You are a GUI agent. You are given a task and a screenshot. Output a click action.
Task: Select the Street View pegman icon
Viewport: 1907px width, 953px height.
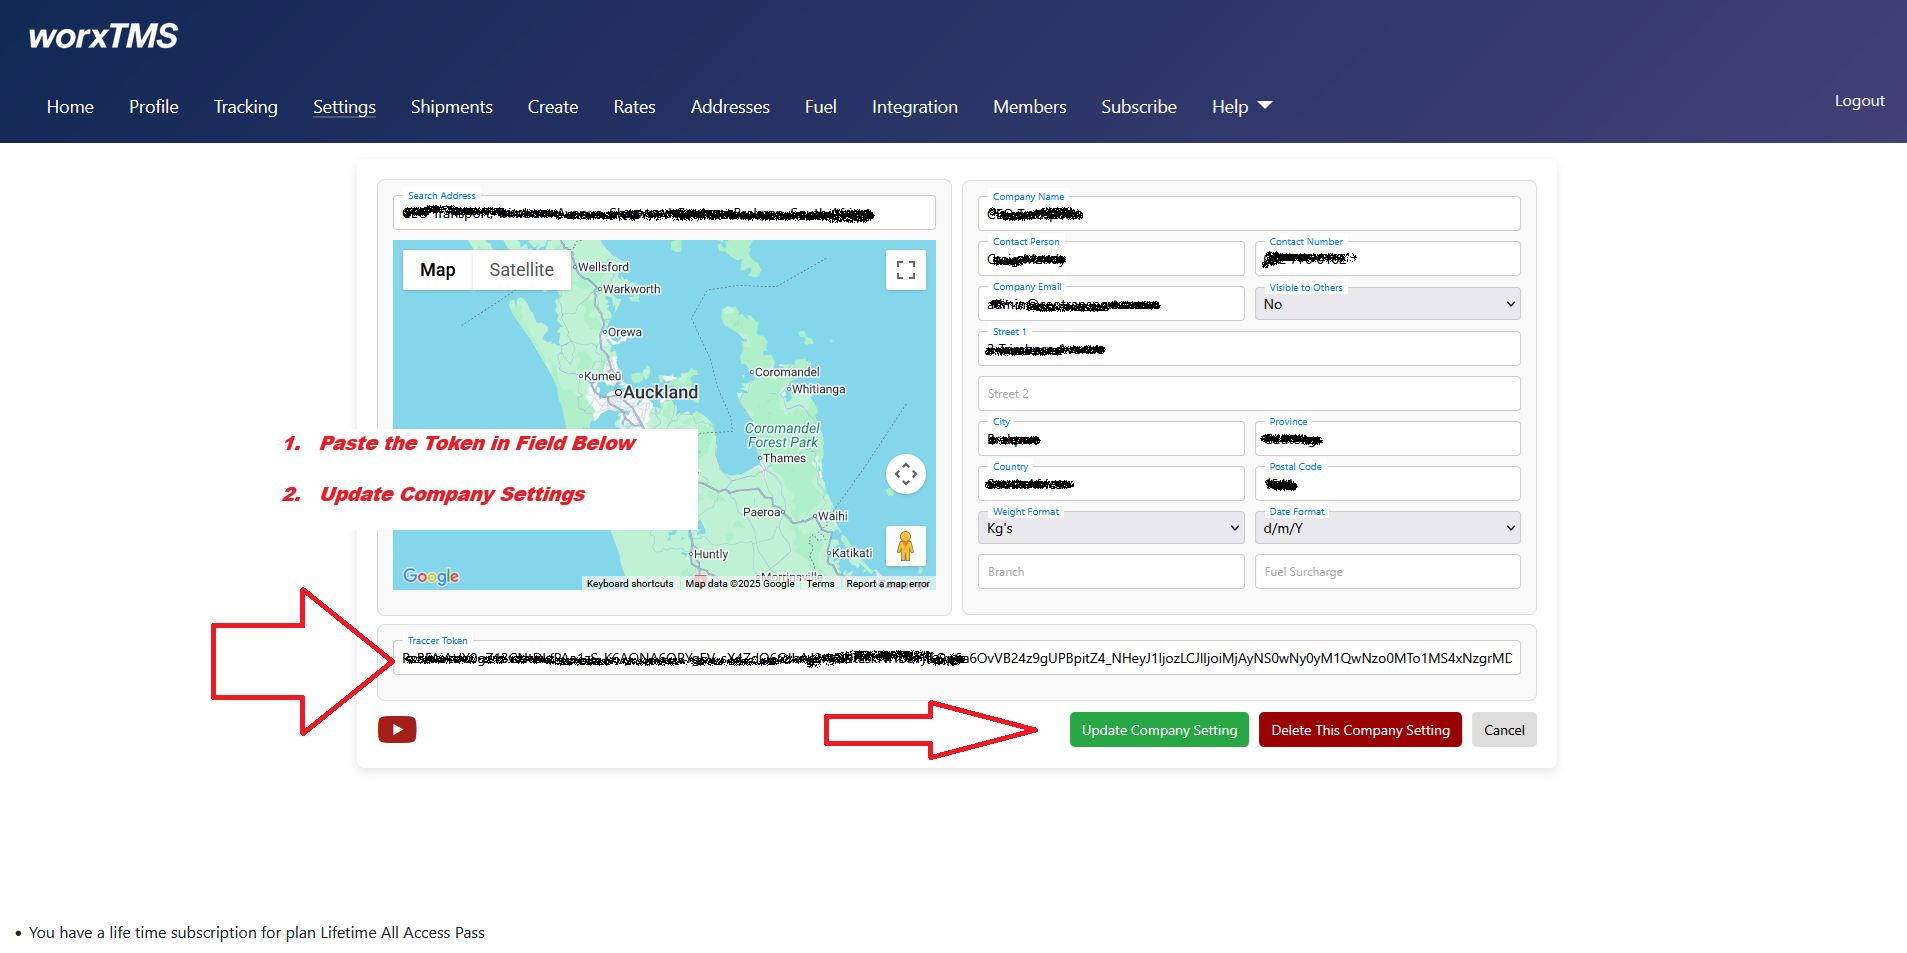(906, 546)
